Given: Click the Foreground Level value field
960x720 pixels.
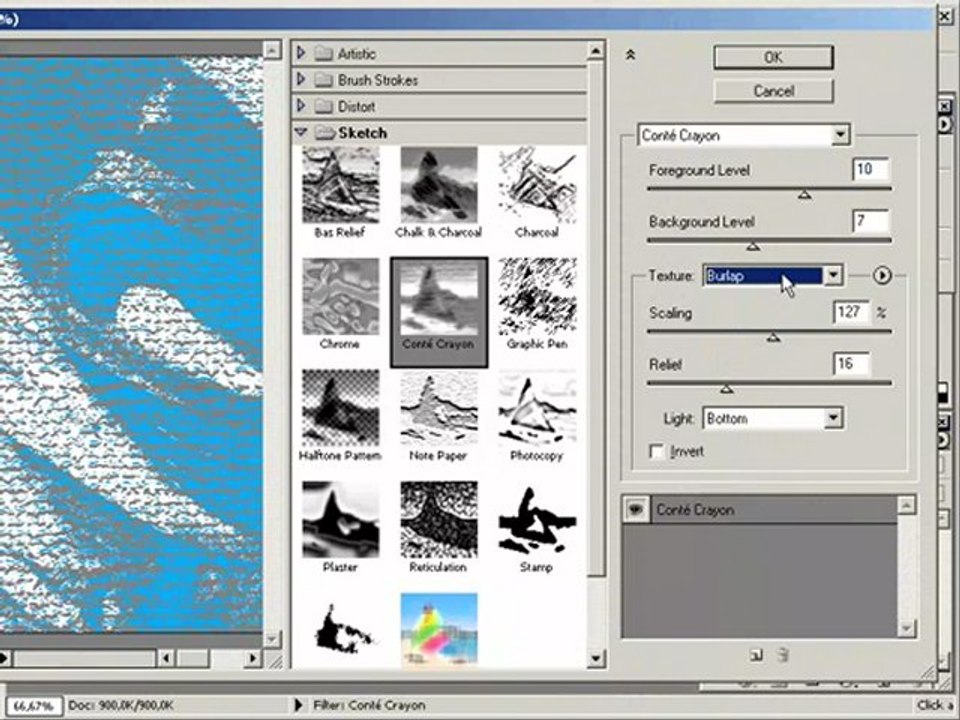Looking at the screenshot, I should click(x=870, y=169).
